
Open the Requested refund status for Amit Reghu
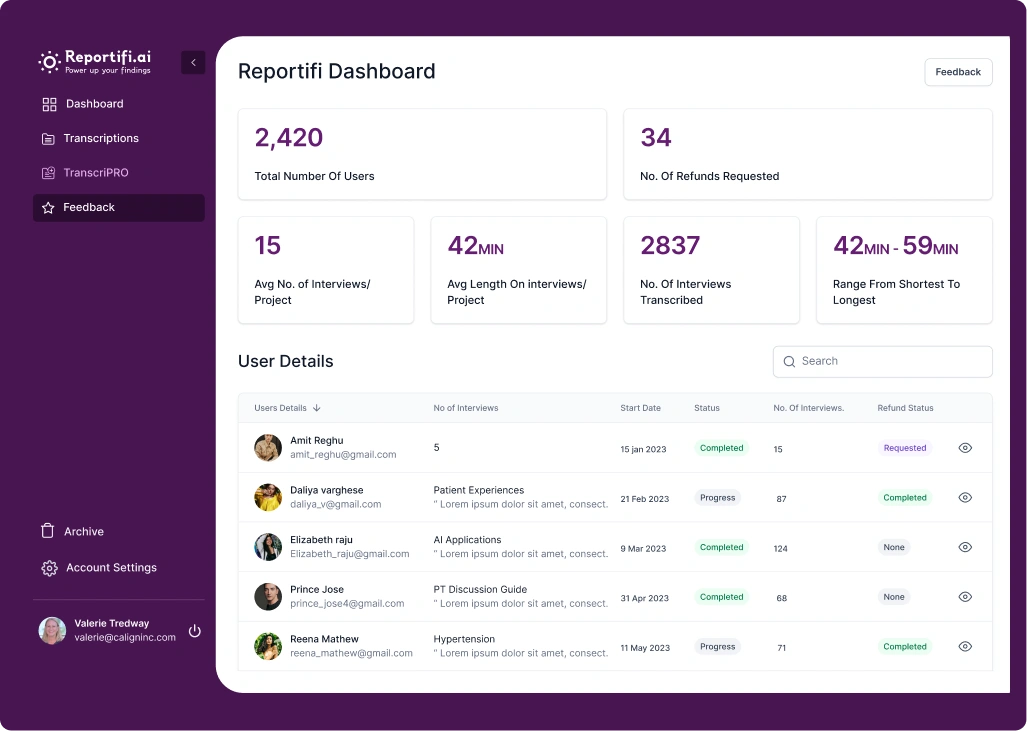pos(904,448)
